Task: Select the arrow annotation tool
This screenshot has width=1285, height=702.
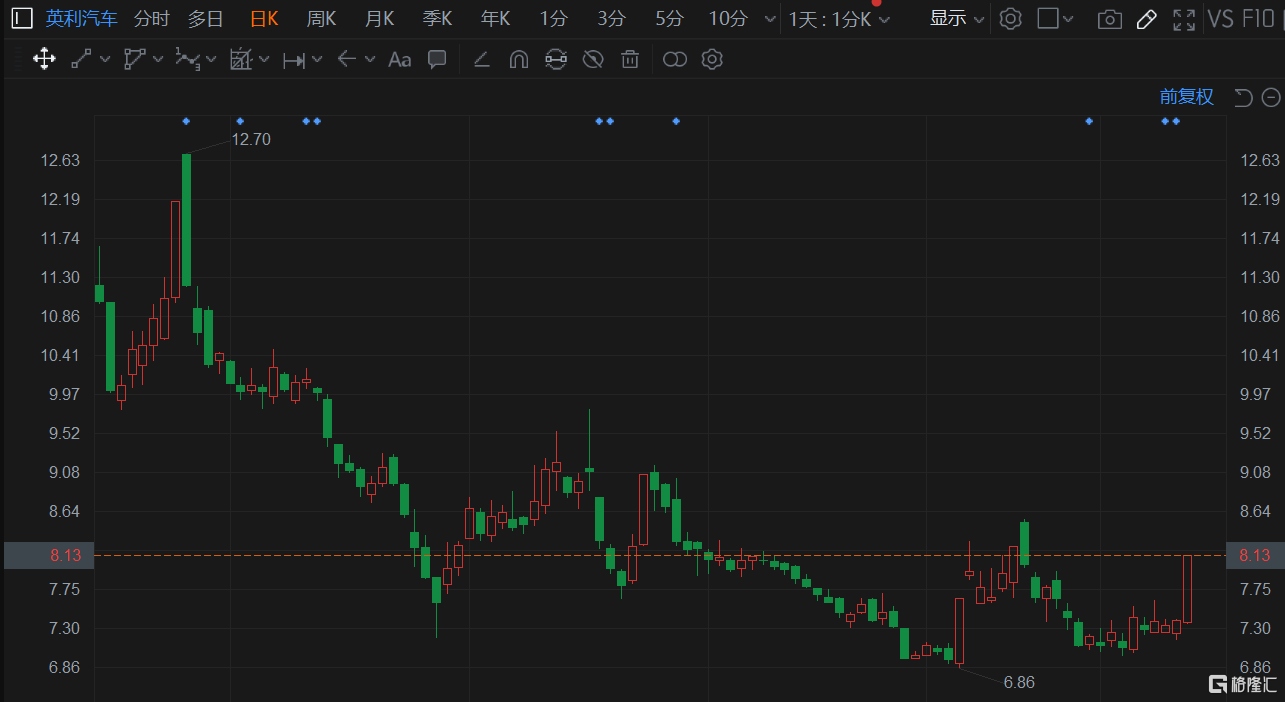Action: pyautogui.click(x=346, y=59)
